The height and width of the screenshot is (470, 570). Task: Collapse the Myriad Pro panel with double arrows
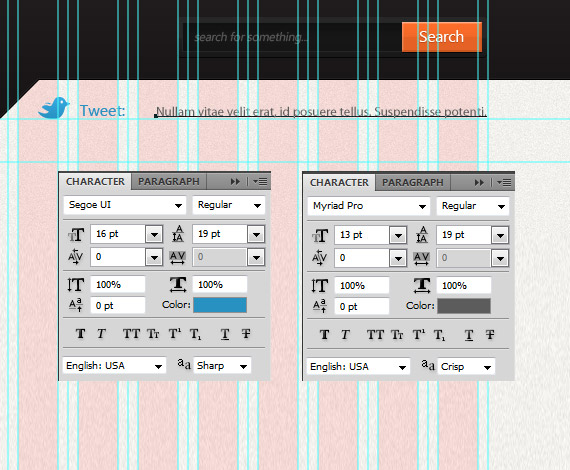coord(479,182)
